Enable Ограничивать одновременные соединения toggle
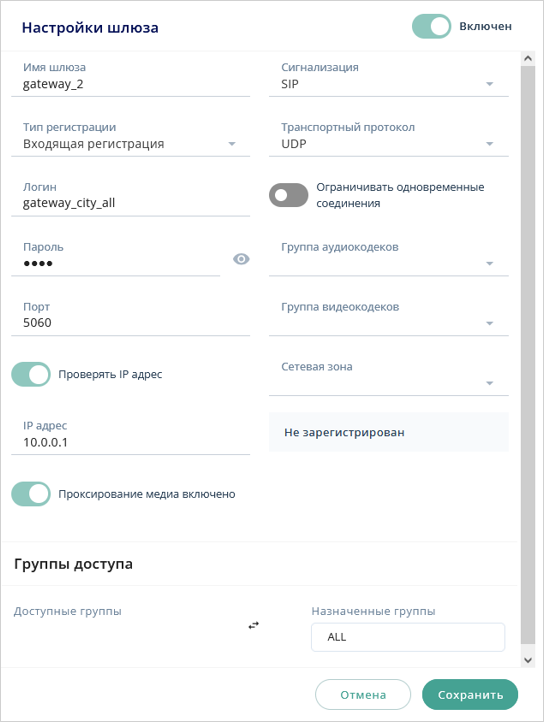The height and width of the screenshot is (722, 544). tap(289, 195)
